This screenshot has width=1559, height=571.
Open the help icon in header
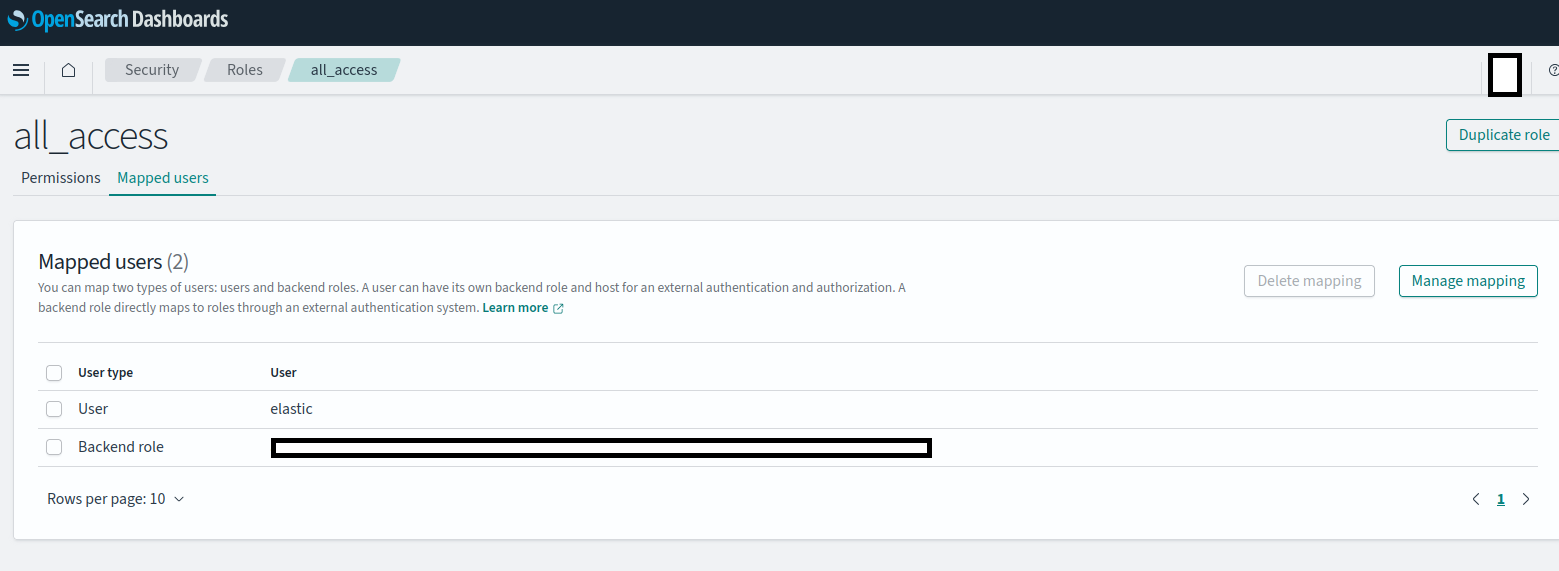click(x=1553, y=71)
